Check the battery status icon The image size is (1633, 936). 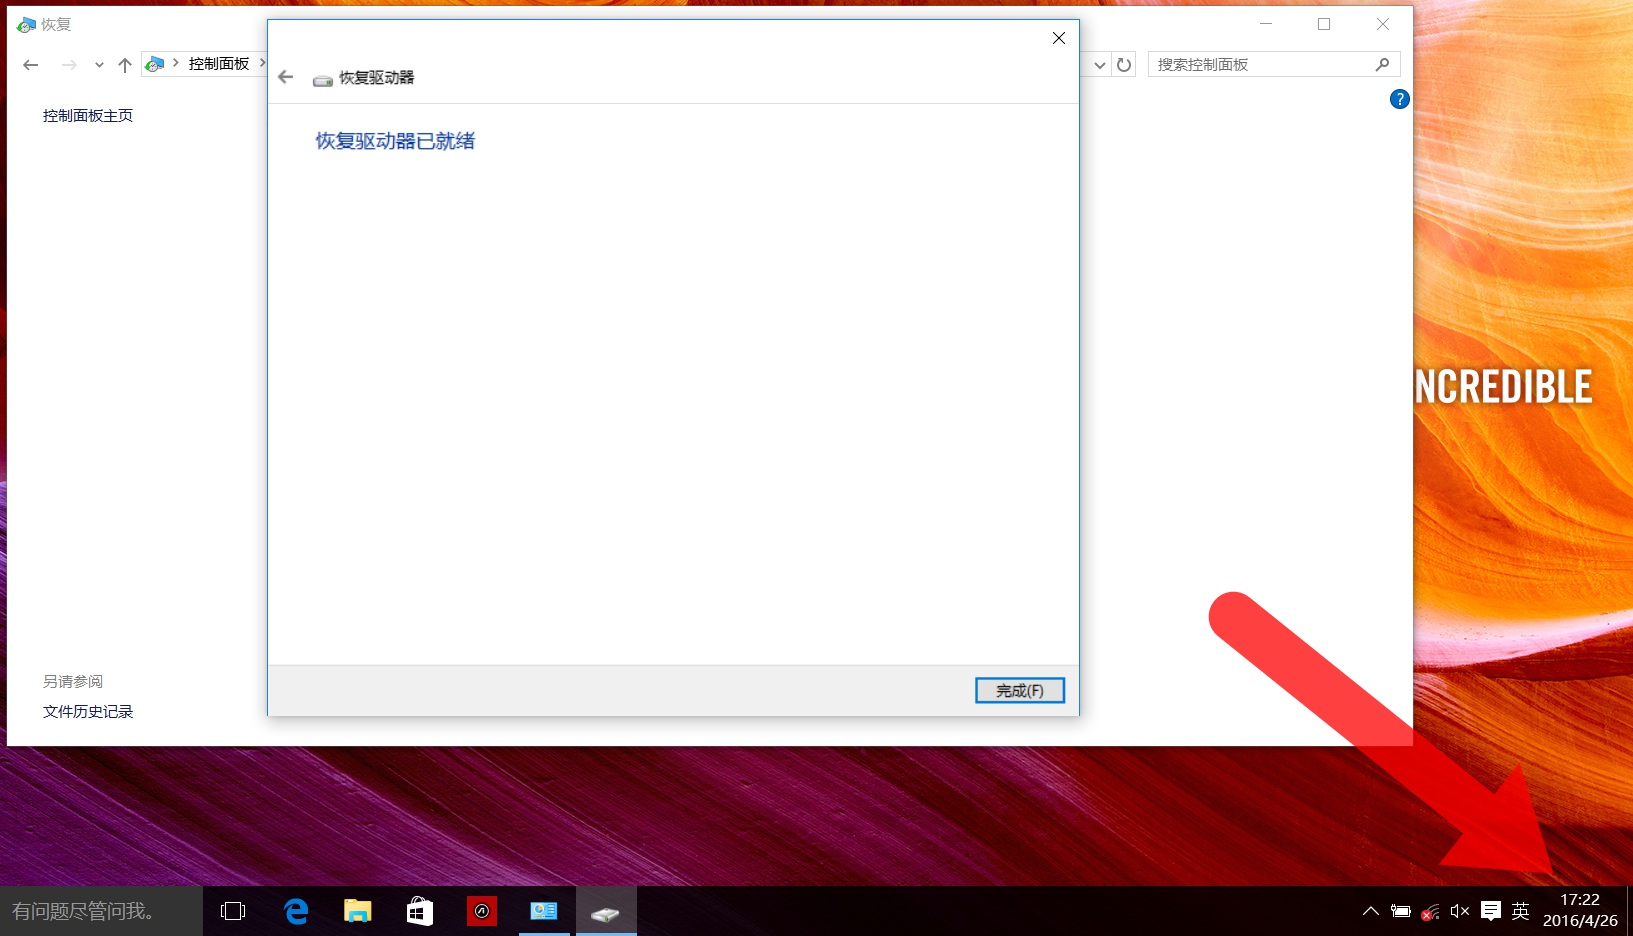(x=1399, y=911)
